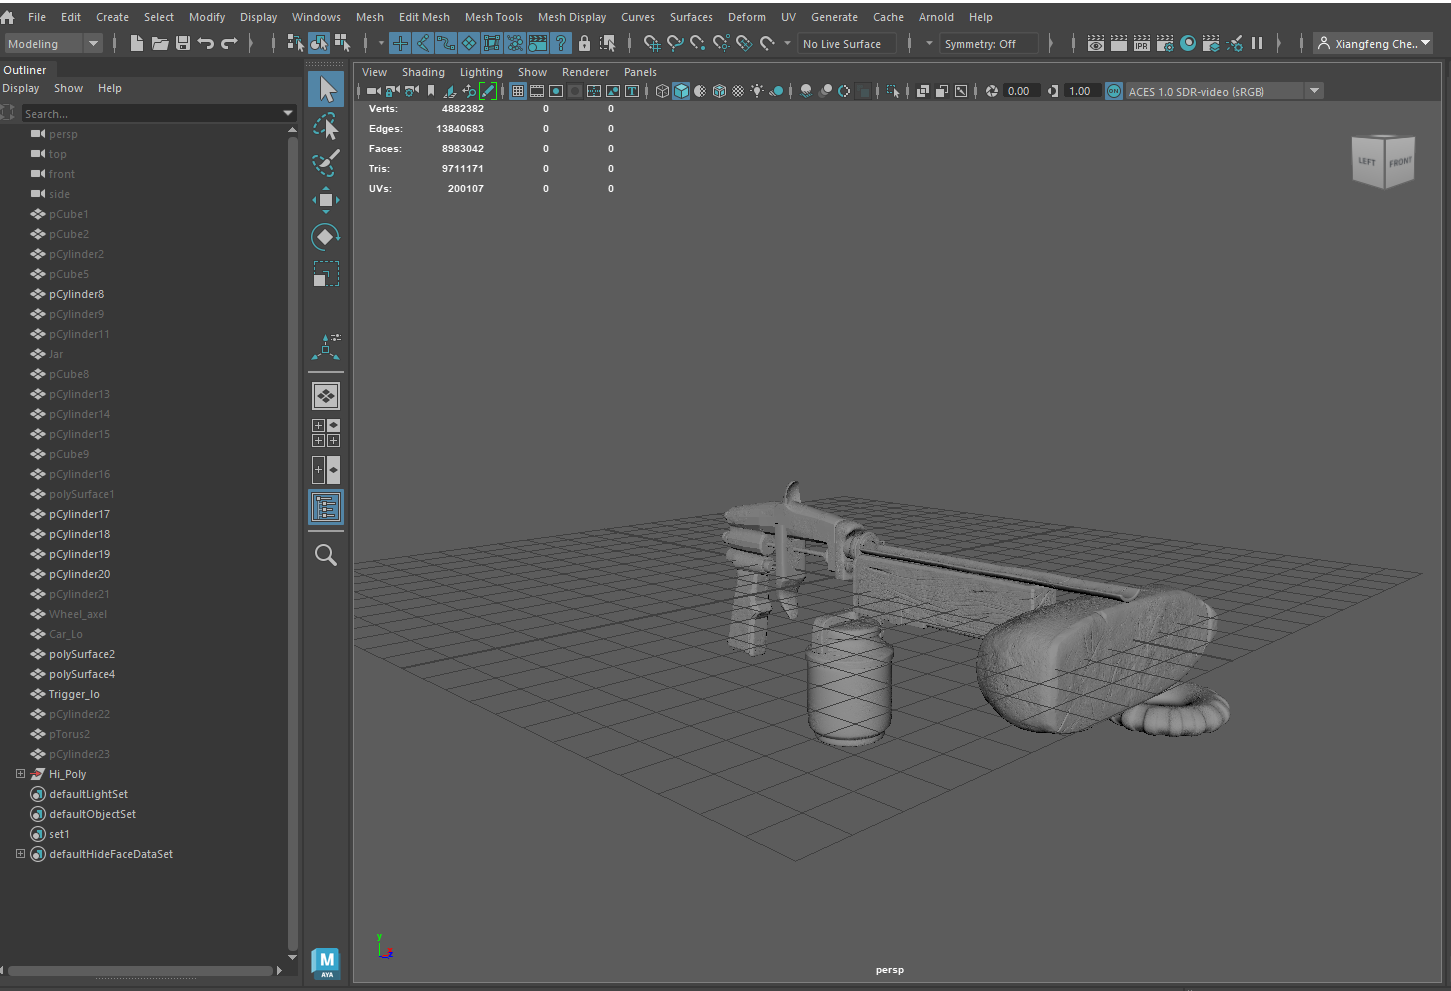Open the Outliner Display menu
This screenshot has height=991, width=1451.
[x=21, y=88]
